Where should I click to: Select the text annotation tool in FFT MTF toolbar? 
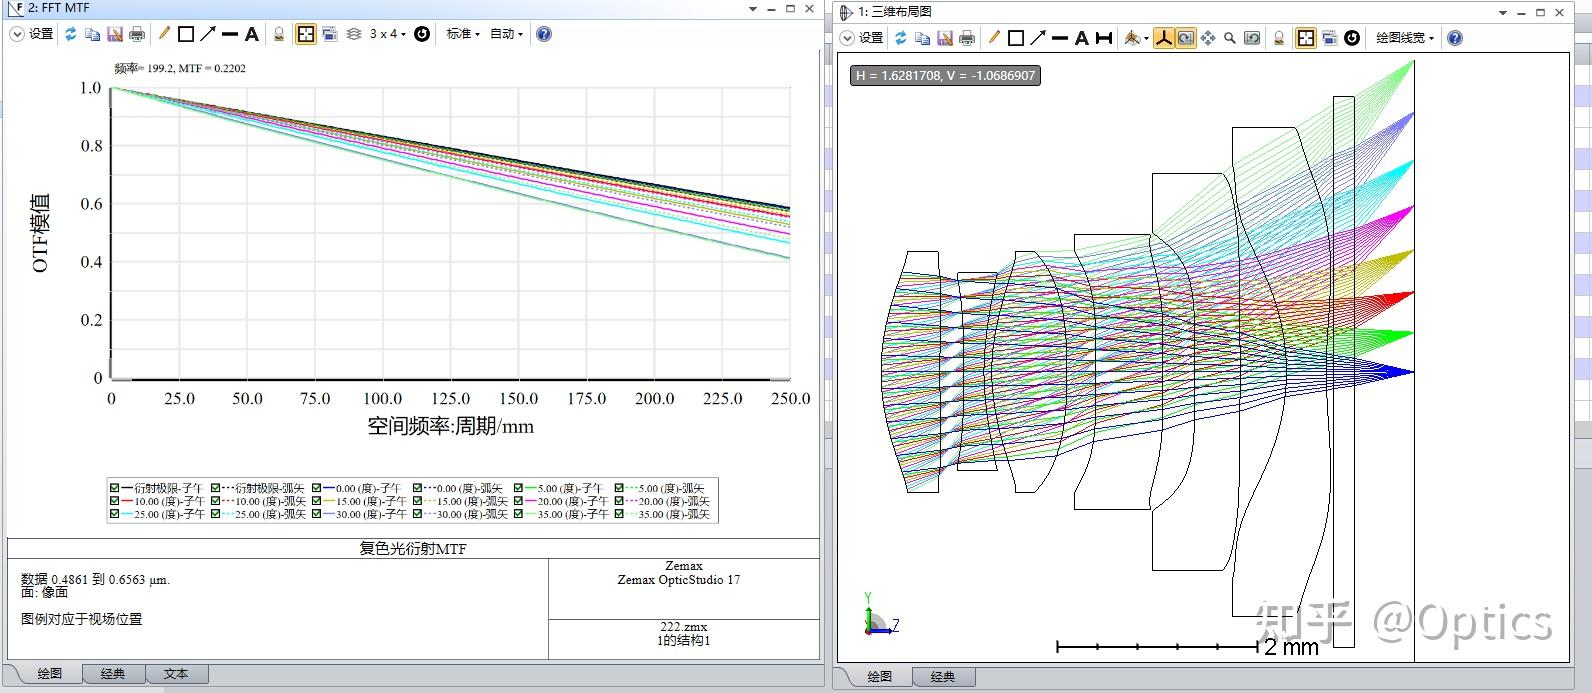(252, 34)
